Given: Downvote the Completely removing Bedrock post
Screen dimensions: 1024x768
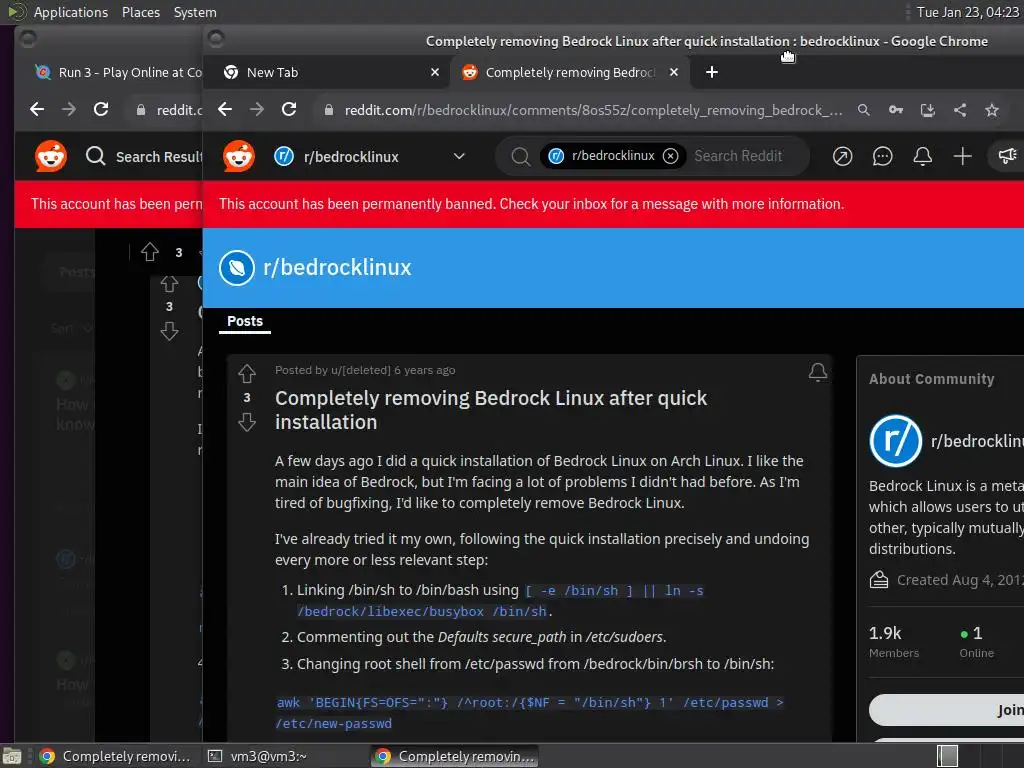Looking at the screenshot, I should [247, 423].
